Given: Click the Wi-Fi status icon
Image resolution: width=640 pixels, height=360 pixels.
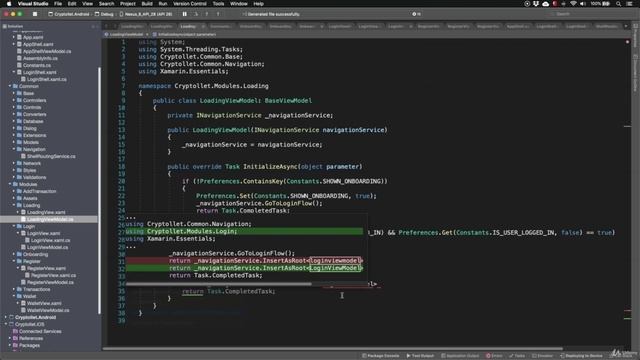Looking at the screenshot, I should click(x=573, y=4).
